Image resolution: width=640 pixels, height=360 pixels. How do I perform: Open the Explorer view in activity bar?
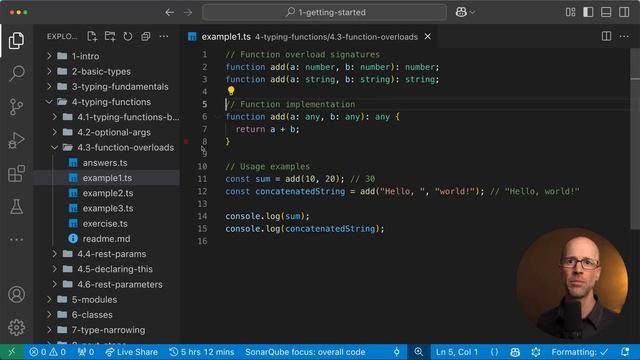pyautogui.click(x=16, y=40)
